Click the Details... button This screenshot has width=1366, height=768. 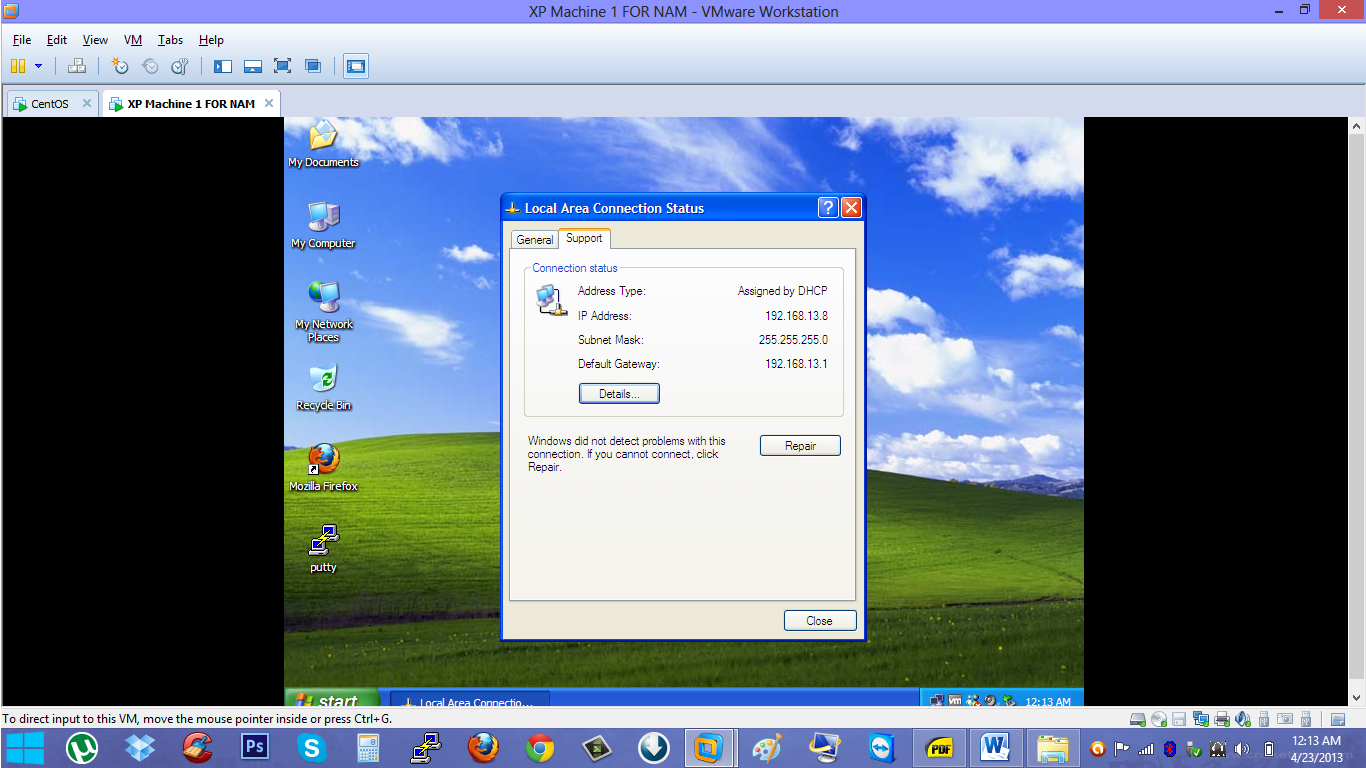619,394
